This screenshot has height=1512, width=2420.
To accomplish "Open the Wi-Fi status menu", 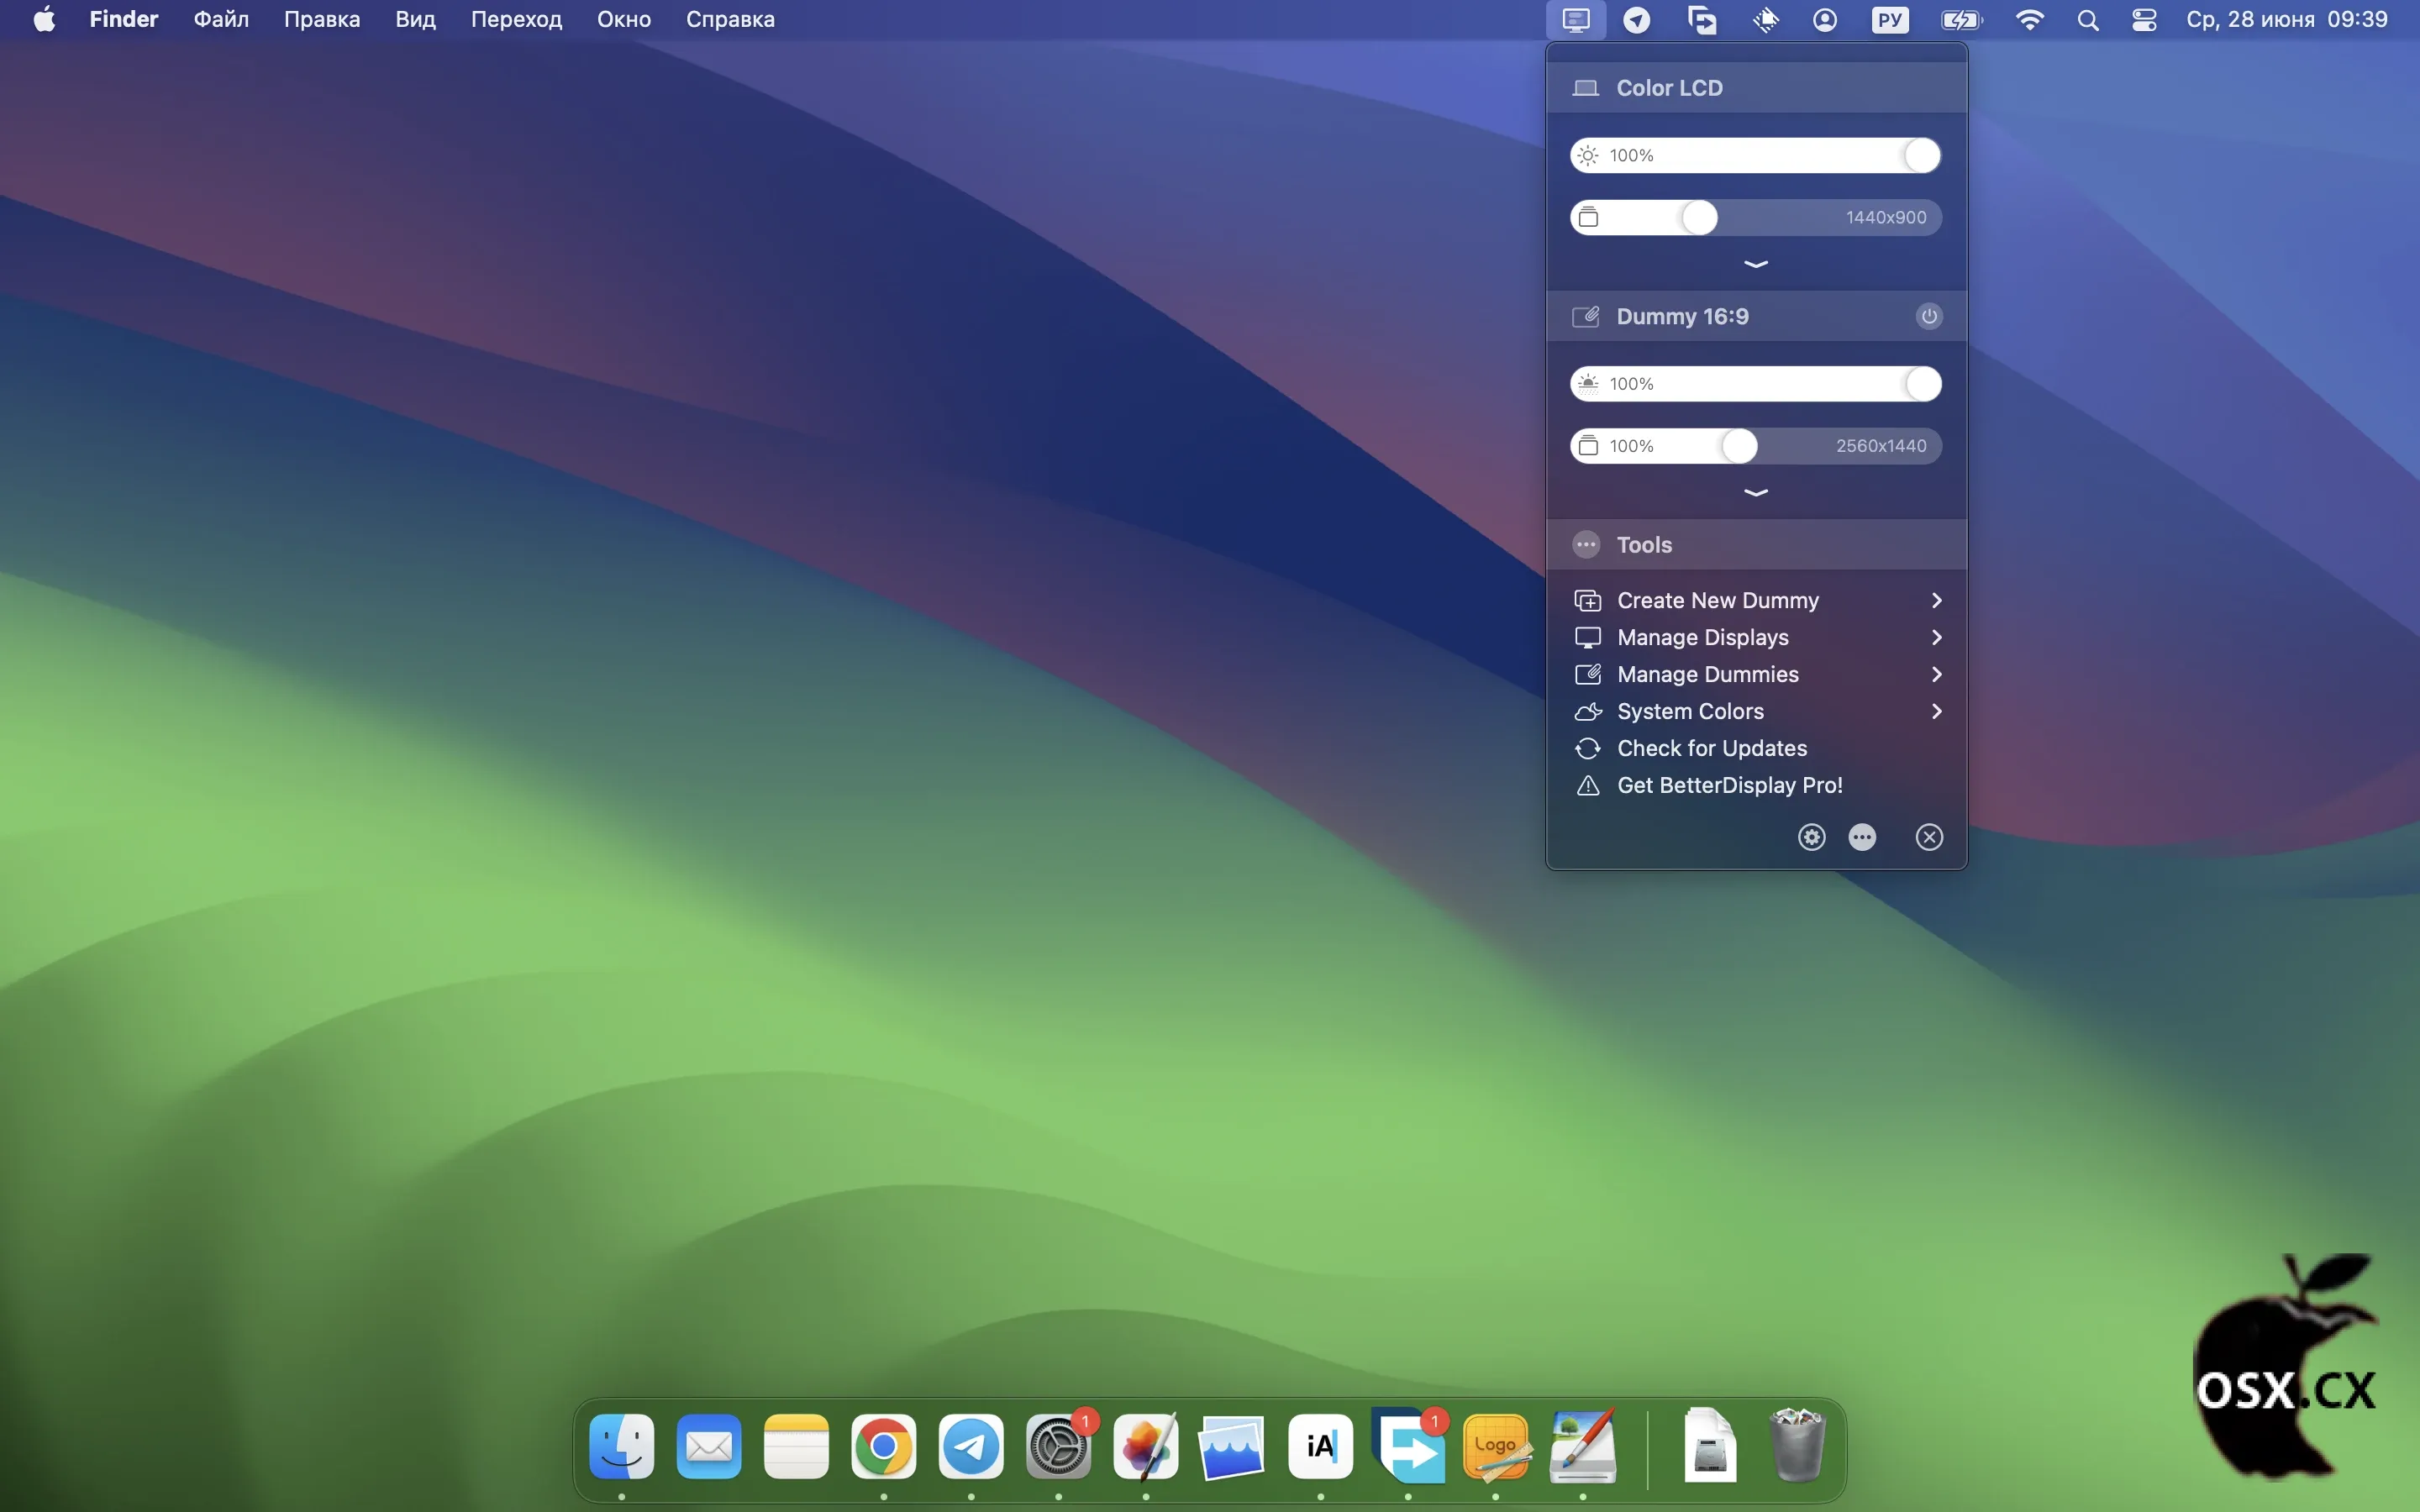I will click(x=2029, y=20).
